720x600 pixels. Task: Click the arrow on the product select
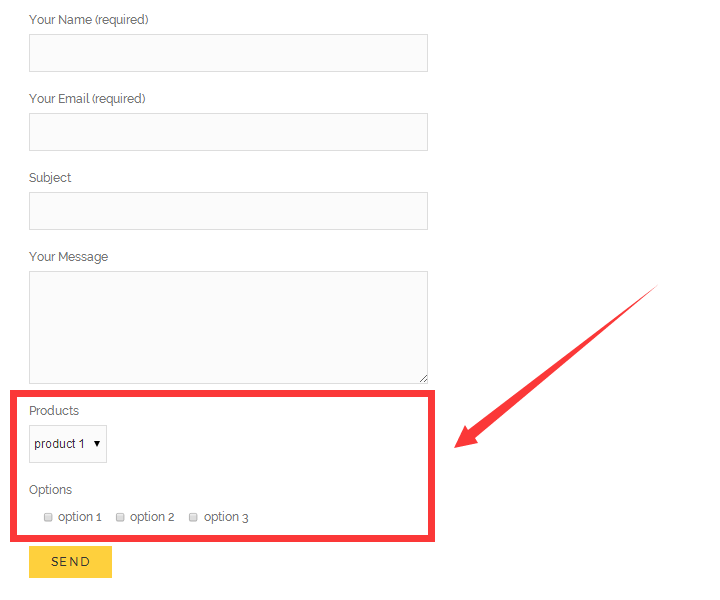pyautogui.click(x=97, y=444)
